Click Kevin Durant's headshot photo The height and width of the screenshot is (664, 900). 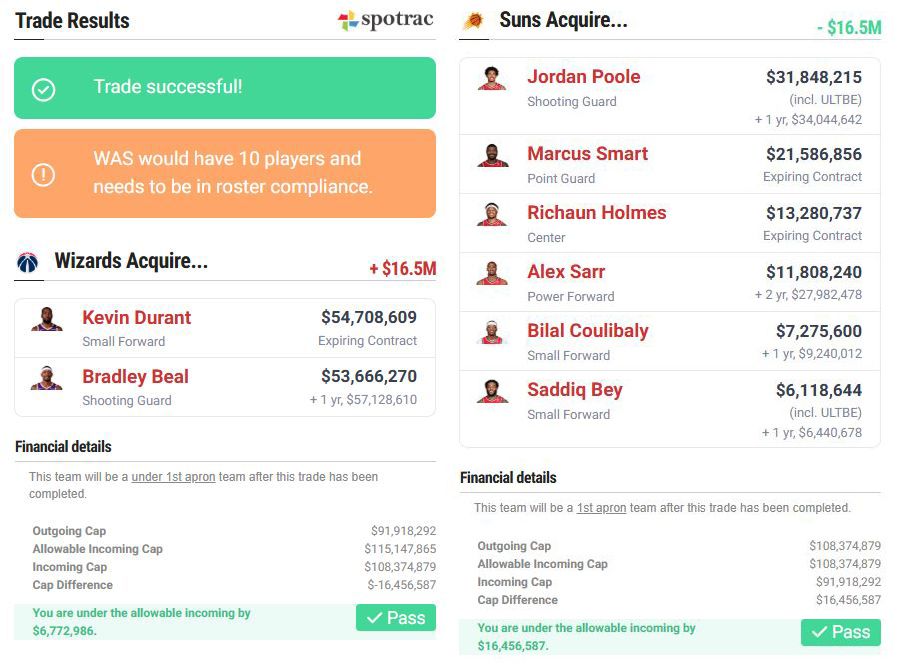(46, 320)
